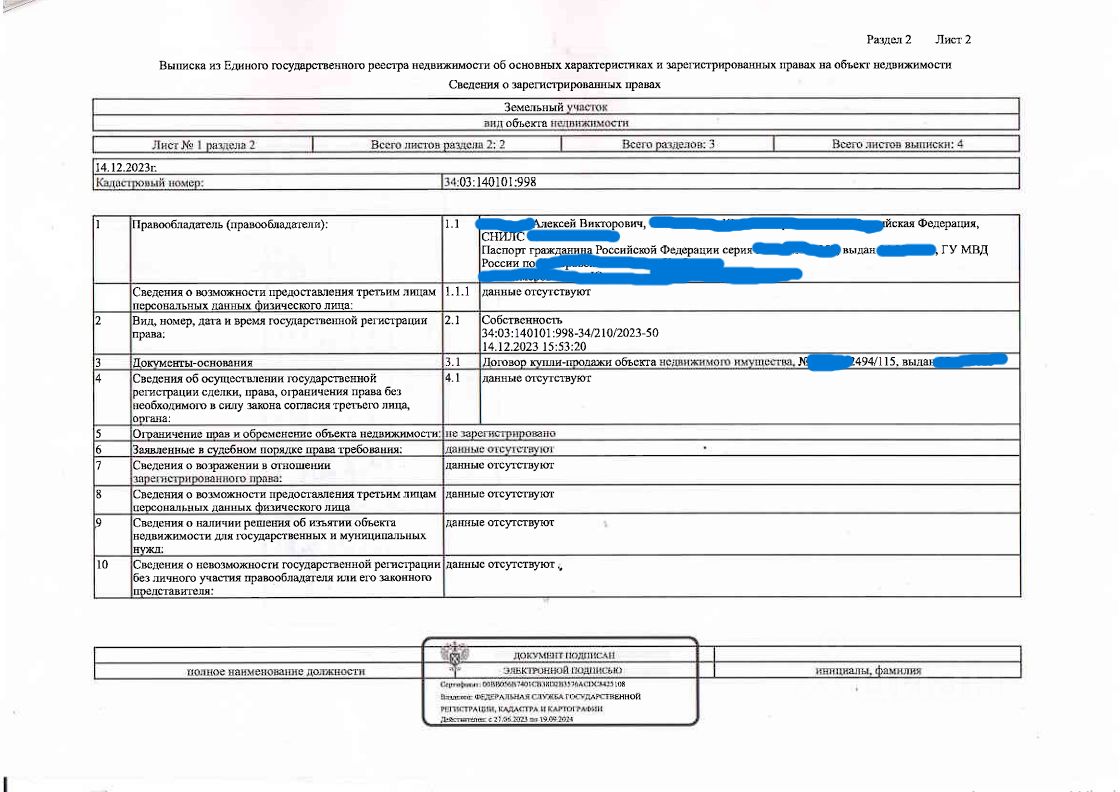The image size is (1120, 792).
Task: Click the registration number "34:03:140101:998-34/210/2023-50"
Action: coord(570,334)
